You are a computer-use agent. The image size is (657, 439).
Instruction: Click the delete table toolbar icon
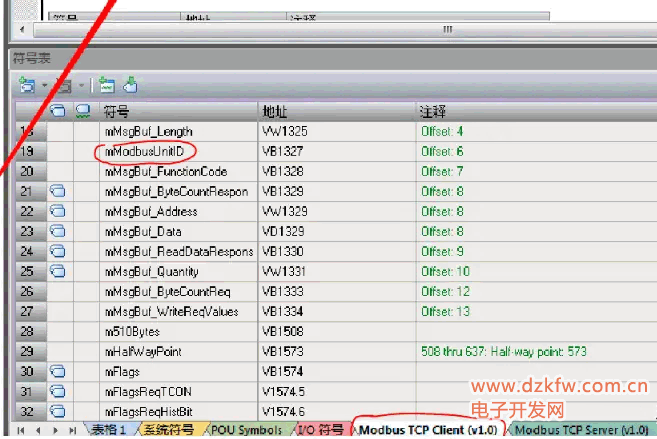coord(62,86)
